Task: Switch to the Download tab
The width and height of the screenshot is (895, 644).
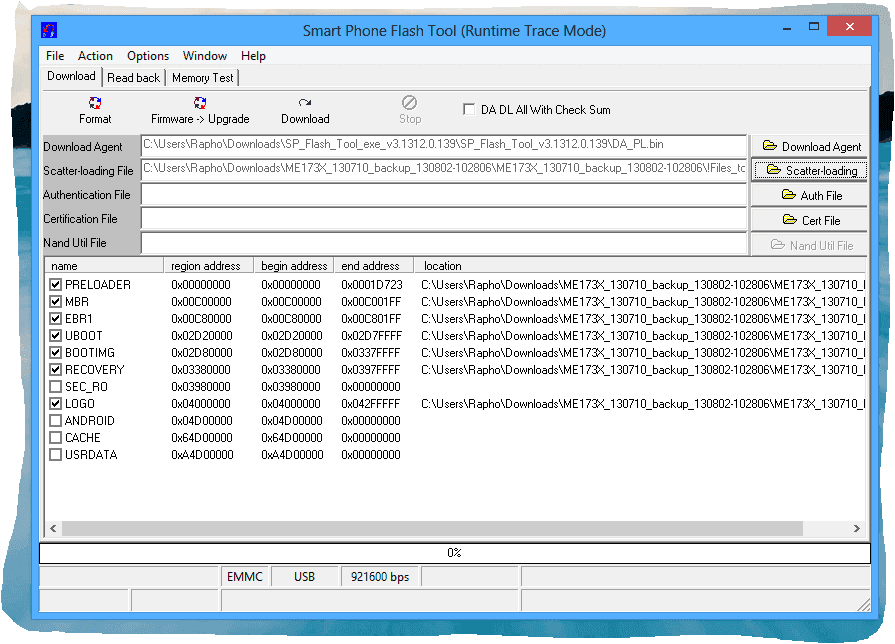Action: [x=71, y=77]
